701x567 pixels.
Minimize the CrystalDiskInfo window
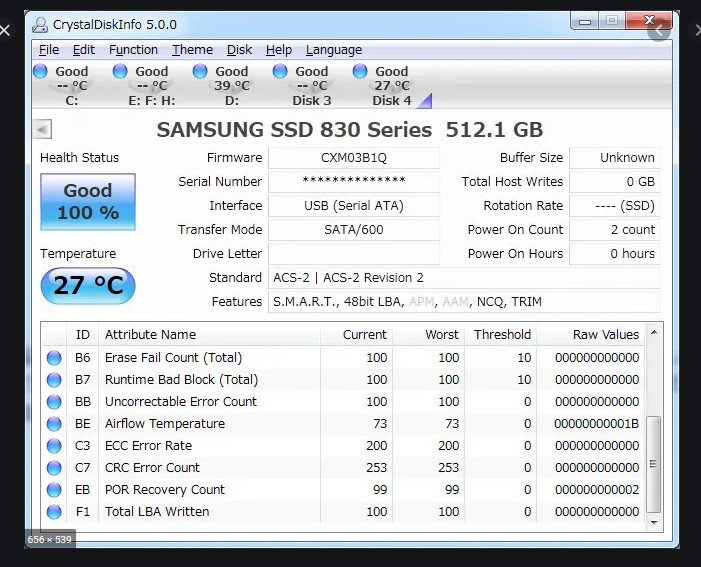click(585, 21)
